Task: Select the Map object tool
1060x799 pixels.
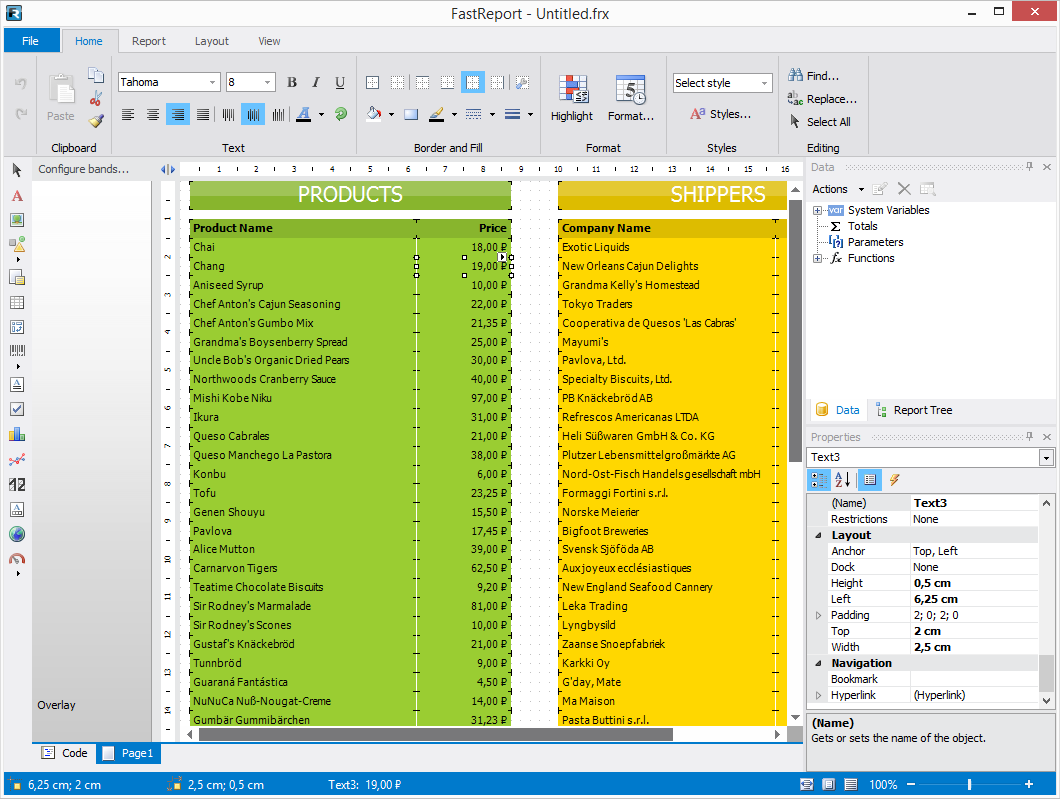Action: [x=16, y=534]
